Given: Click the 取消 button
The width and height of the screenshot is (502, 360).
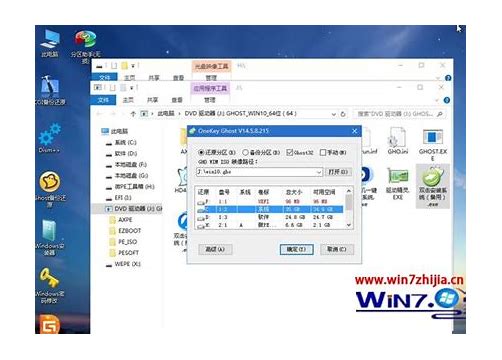Looking at the screenshot, I should 337,249.
